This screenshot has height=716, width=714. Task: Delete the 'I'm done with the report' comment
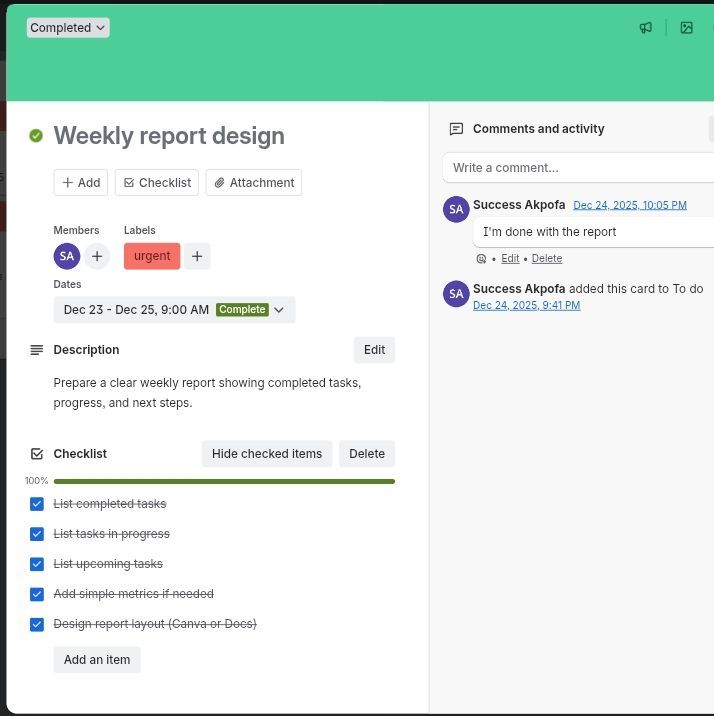coord(547,258)
